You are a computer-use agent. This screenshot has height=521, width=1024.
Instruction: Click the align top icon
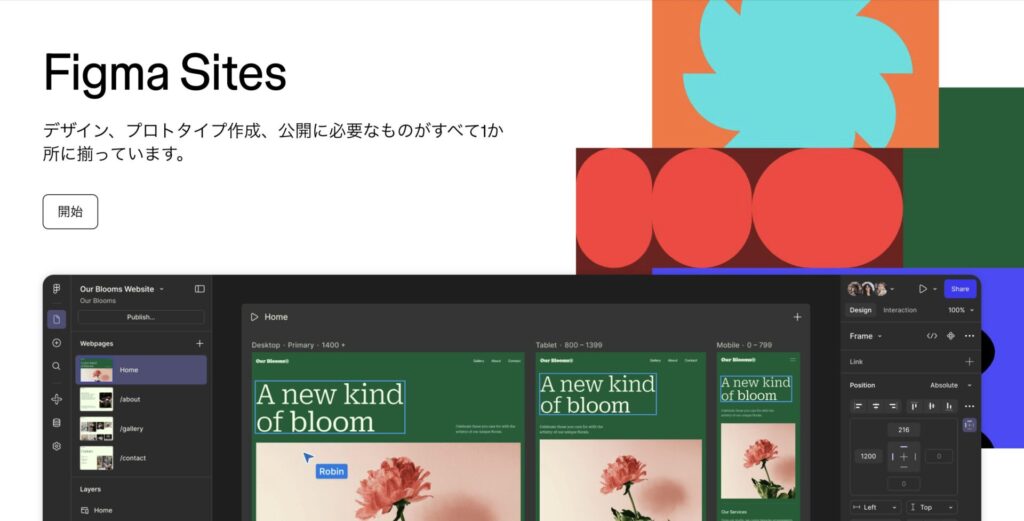(914, 406)
